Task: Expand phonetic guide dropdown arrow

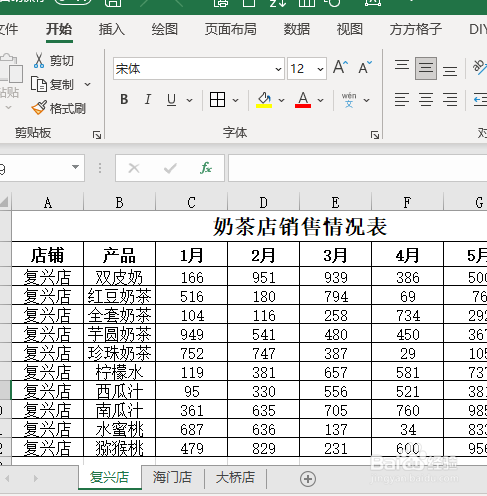Action: [x=366, y=100]
